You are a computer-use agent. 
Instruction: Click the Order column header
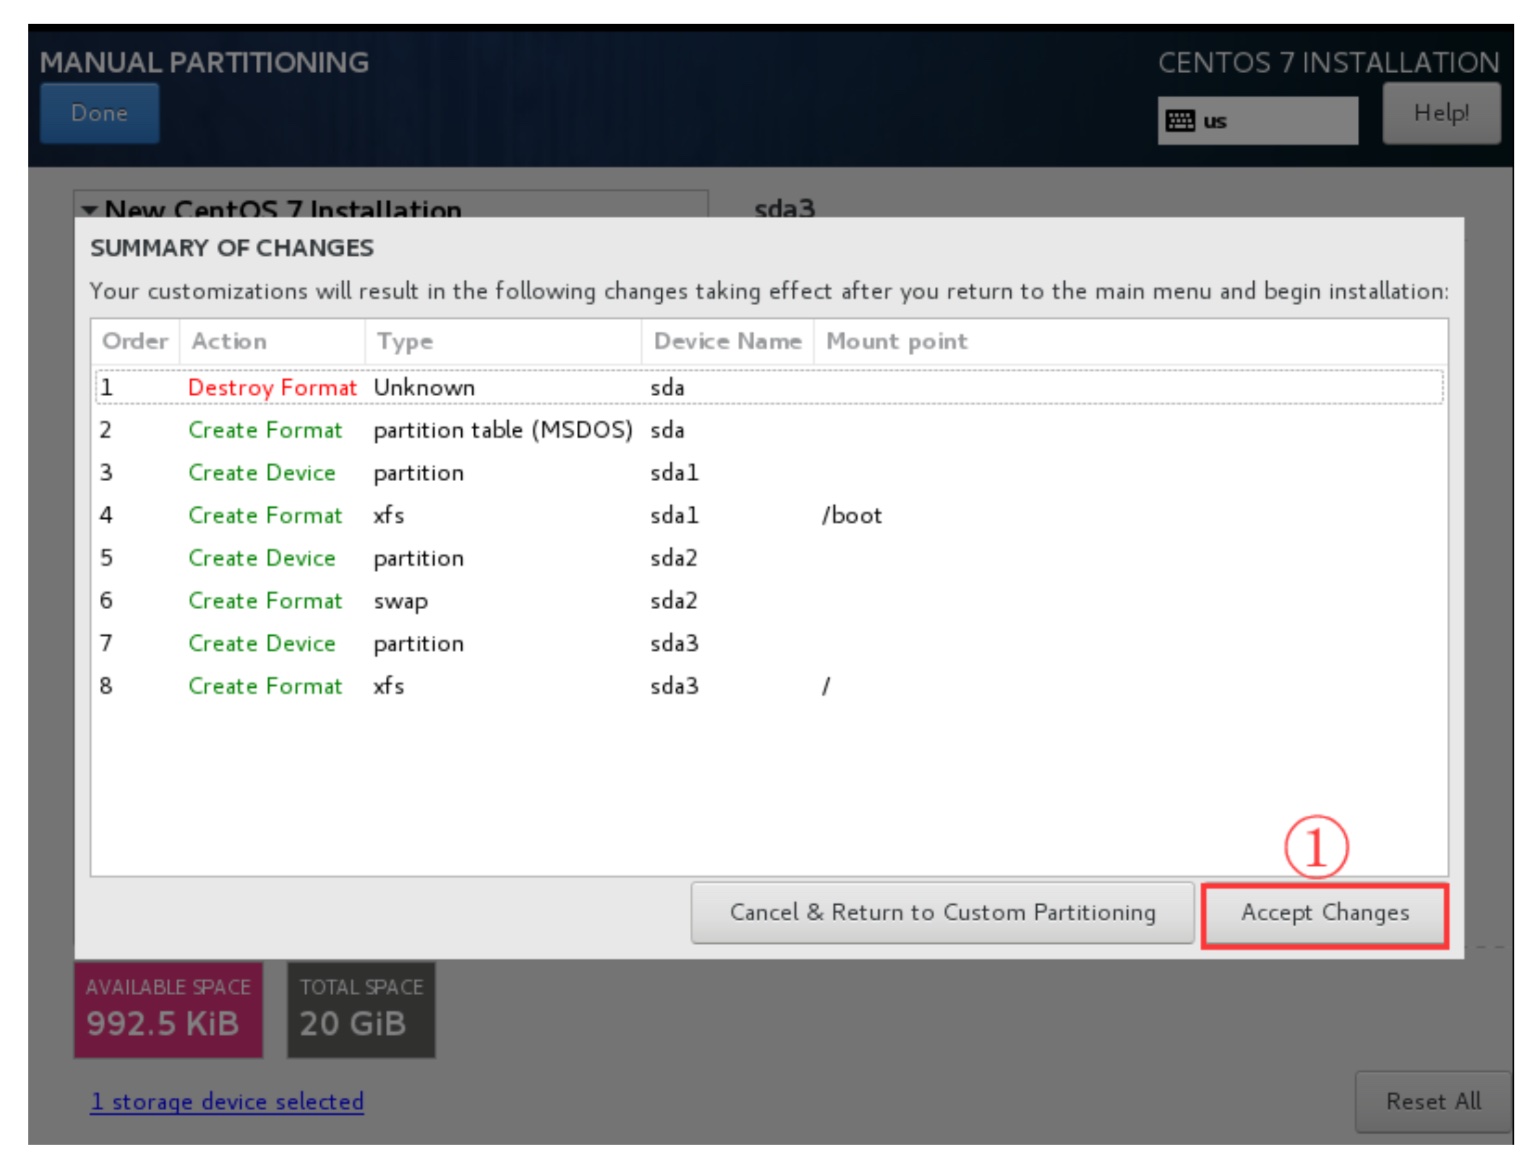135,342
